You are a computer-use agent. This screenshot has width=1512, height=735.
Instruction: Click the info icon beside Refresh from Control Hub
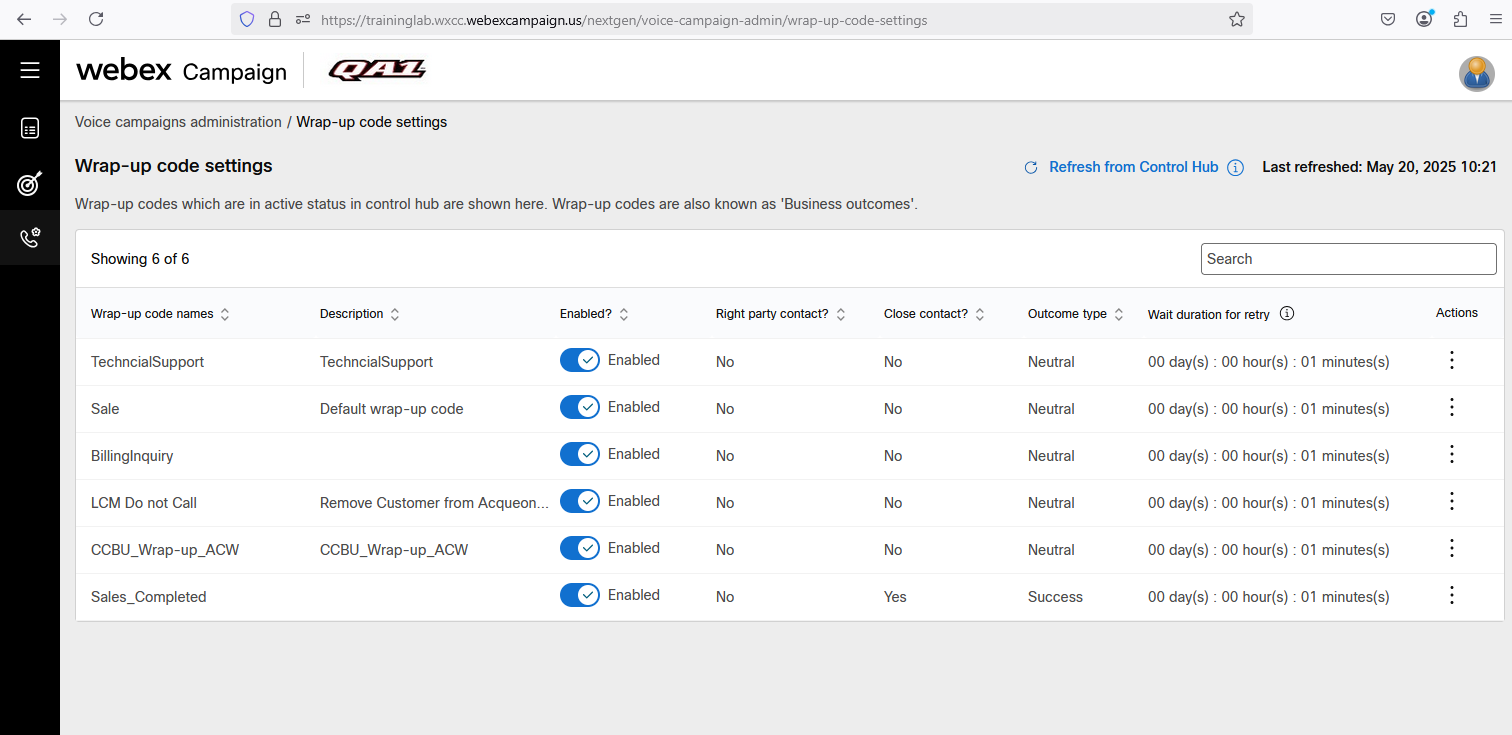(1235, 168)
